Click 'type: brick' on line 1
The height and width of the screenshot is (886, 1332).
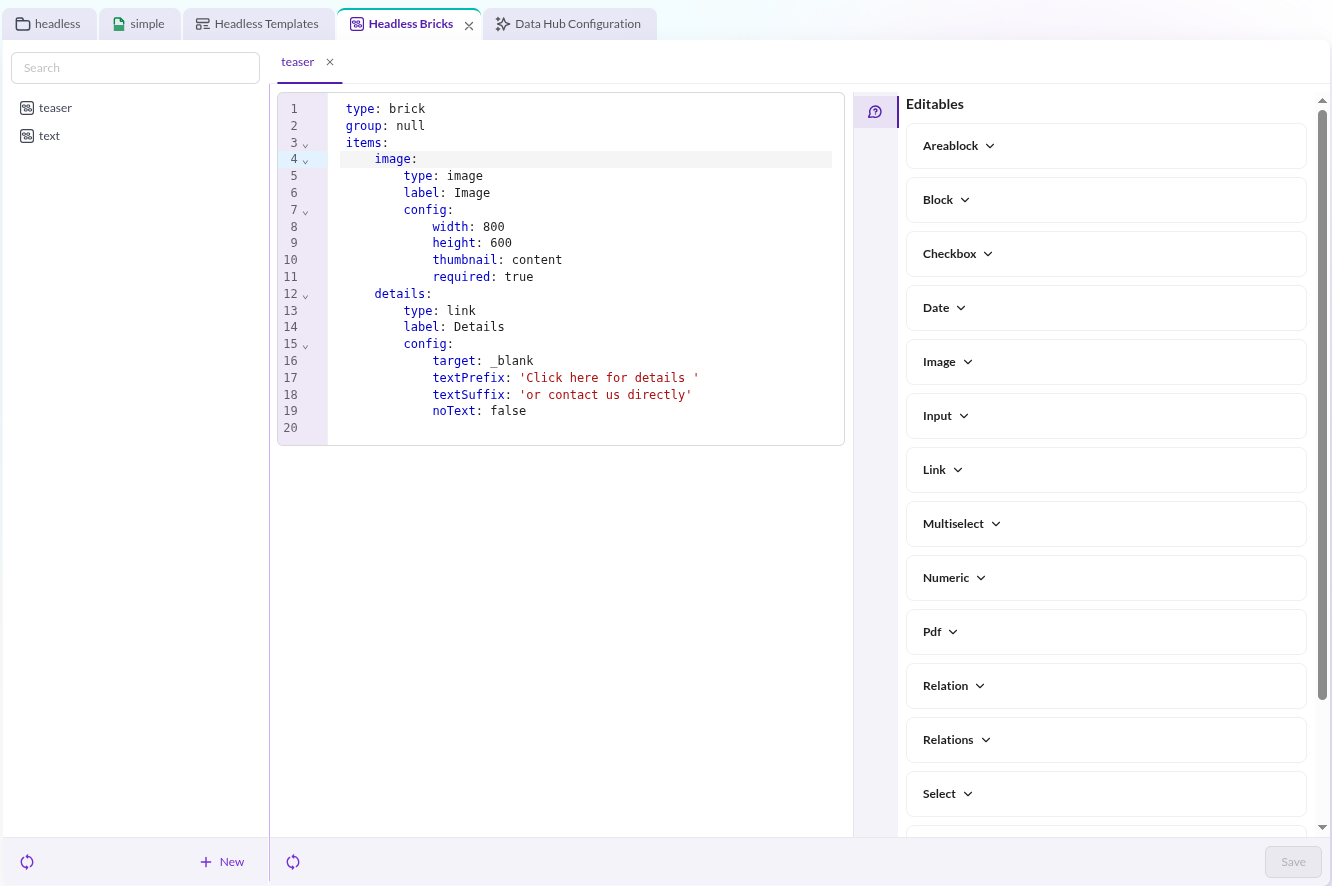385,109
